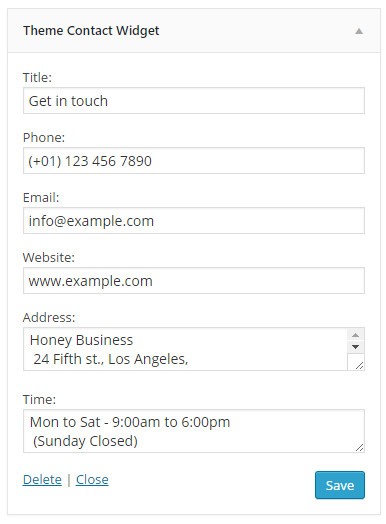386x524 pixels.
Task: Save the contact widget settings
Action: tap(340, 485)
